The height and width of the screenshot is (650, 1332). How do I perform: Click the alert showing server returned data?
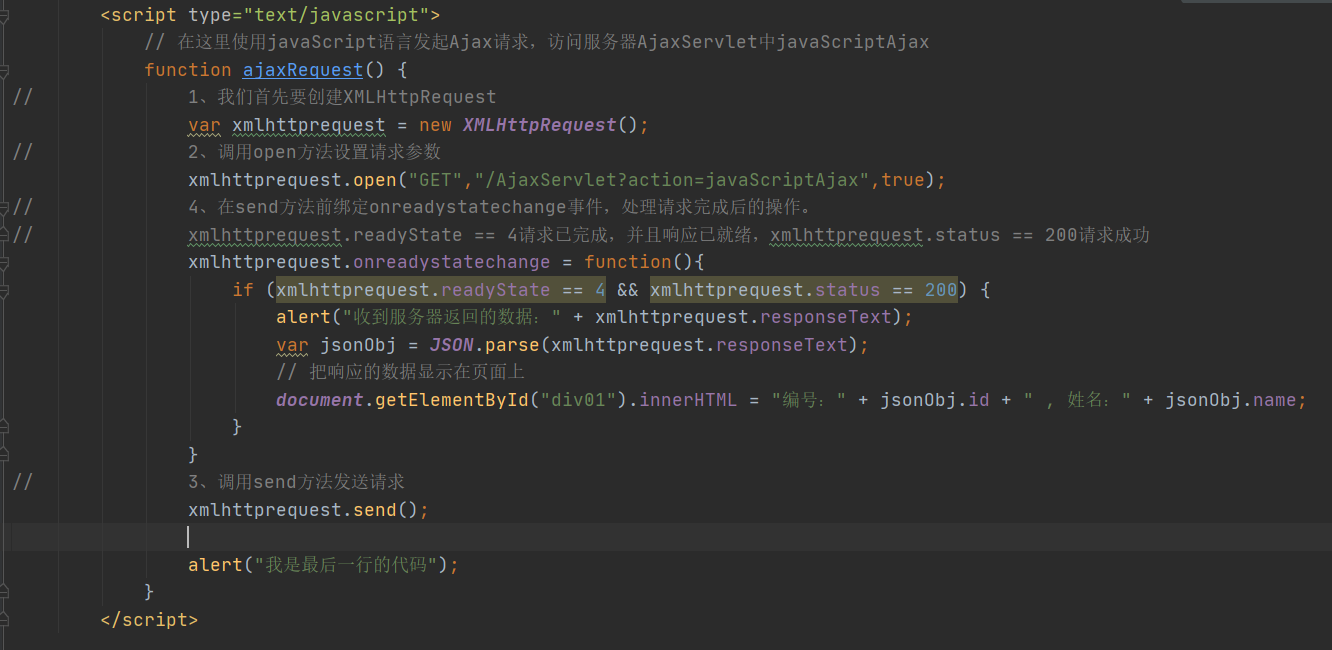point(595,317)
